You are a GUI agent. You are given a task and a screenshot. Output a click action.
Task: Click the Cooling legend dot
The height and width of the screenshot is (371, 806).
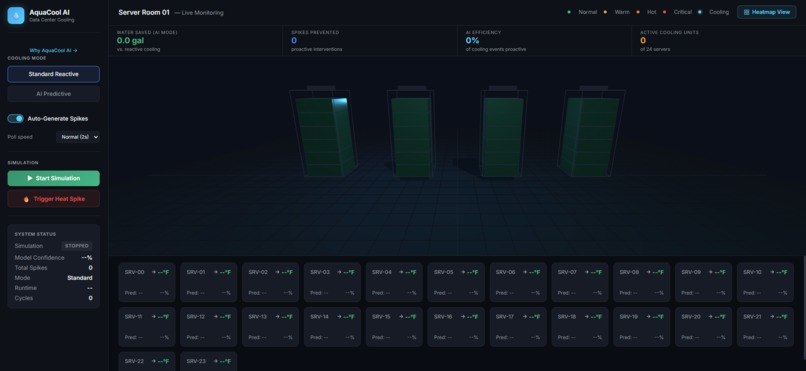700,12
